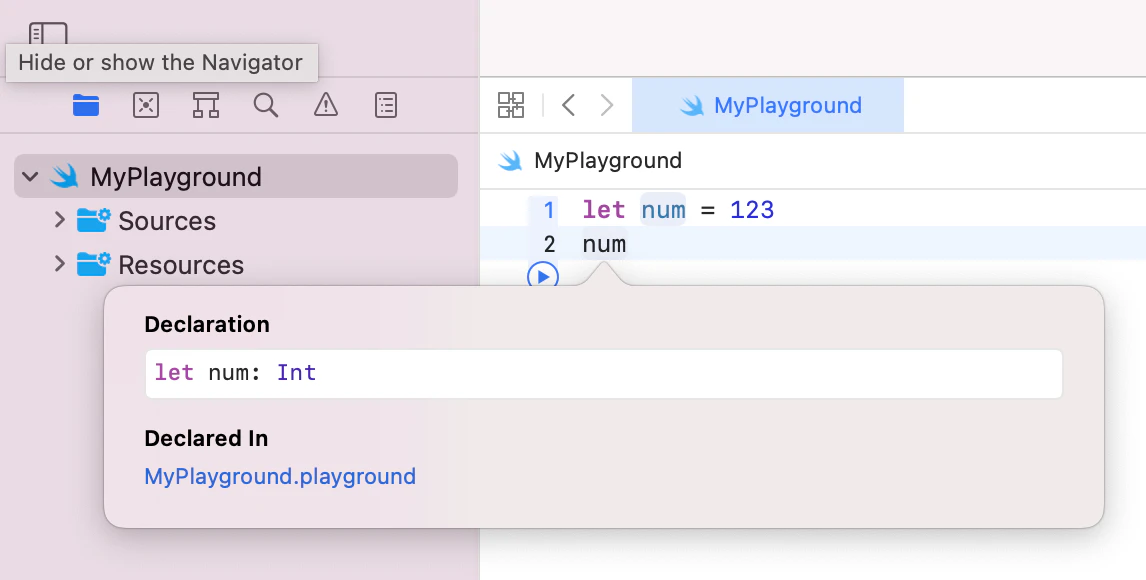The width and height of the screenshot is (1146, 580).
Task: Open the Source Control navigator
Action: point(146,105)
